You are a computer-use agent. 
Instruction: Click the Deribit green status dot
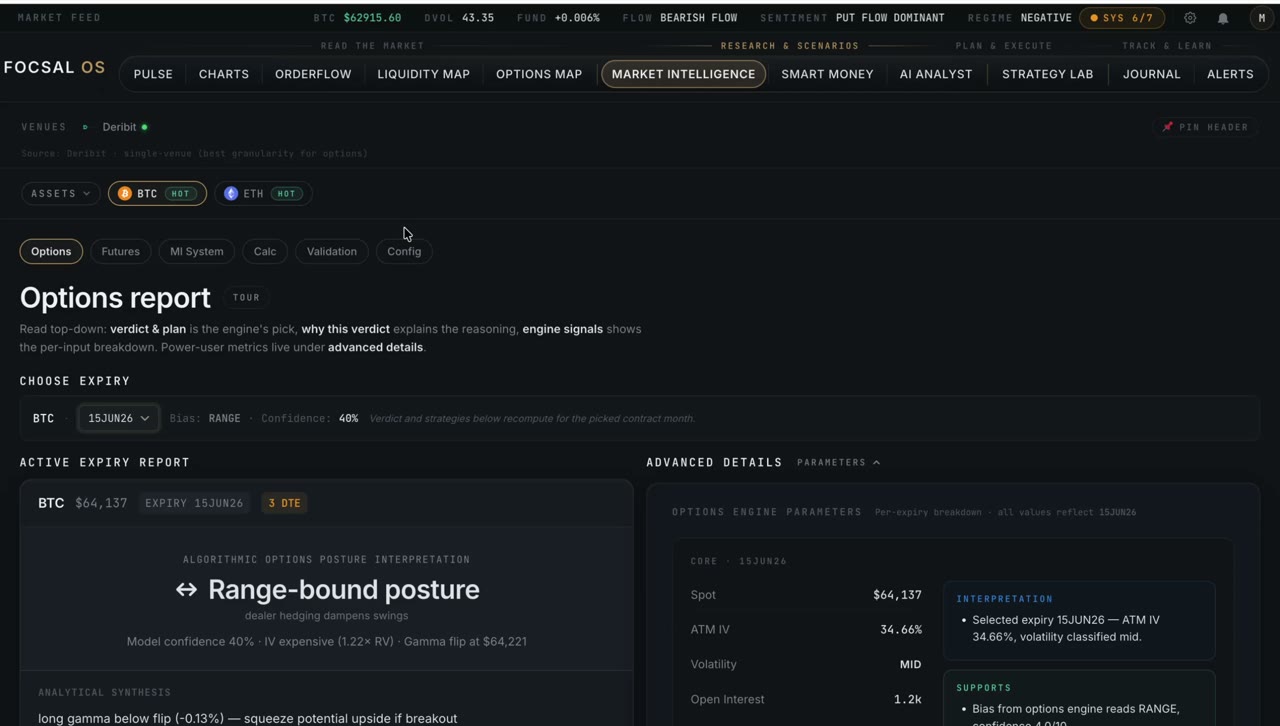pos(145,127)
